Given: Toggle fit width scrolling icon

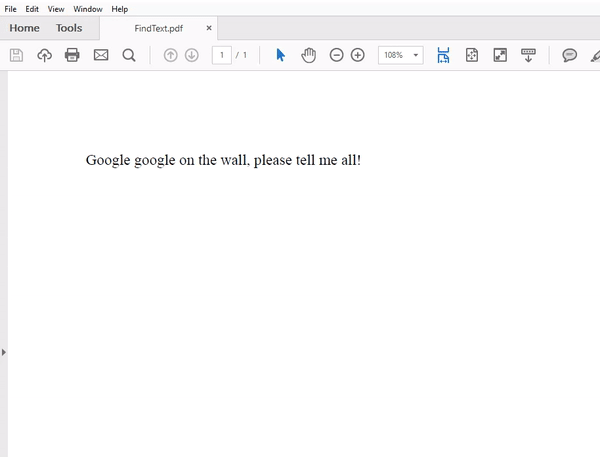Looking at the screenshot, I should [443, 55].
